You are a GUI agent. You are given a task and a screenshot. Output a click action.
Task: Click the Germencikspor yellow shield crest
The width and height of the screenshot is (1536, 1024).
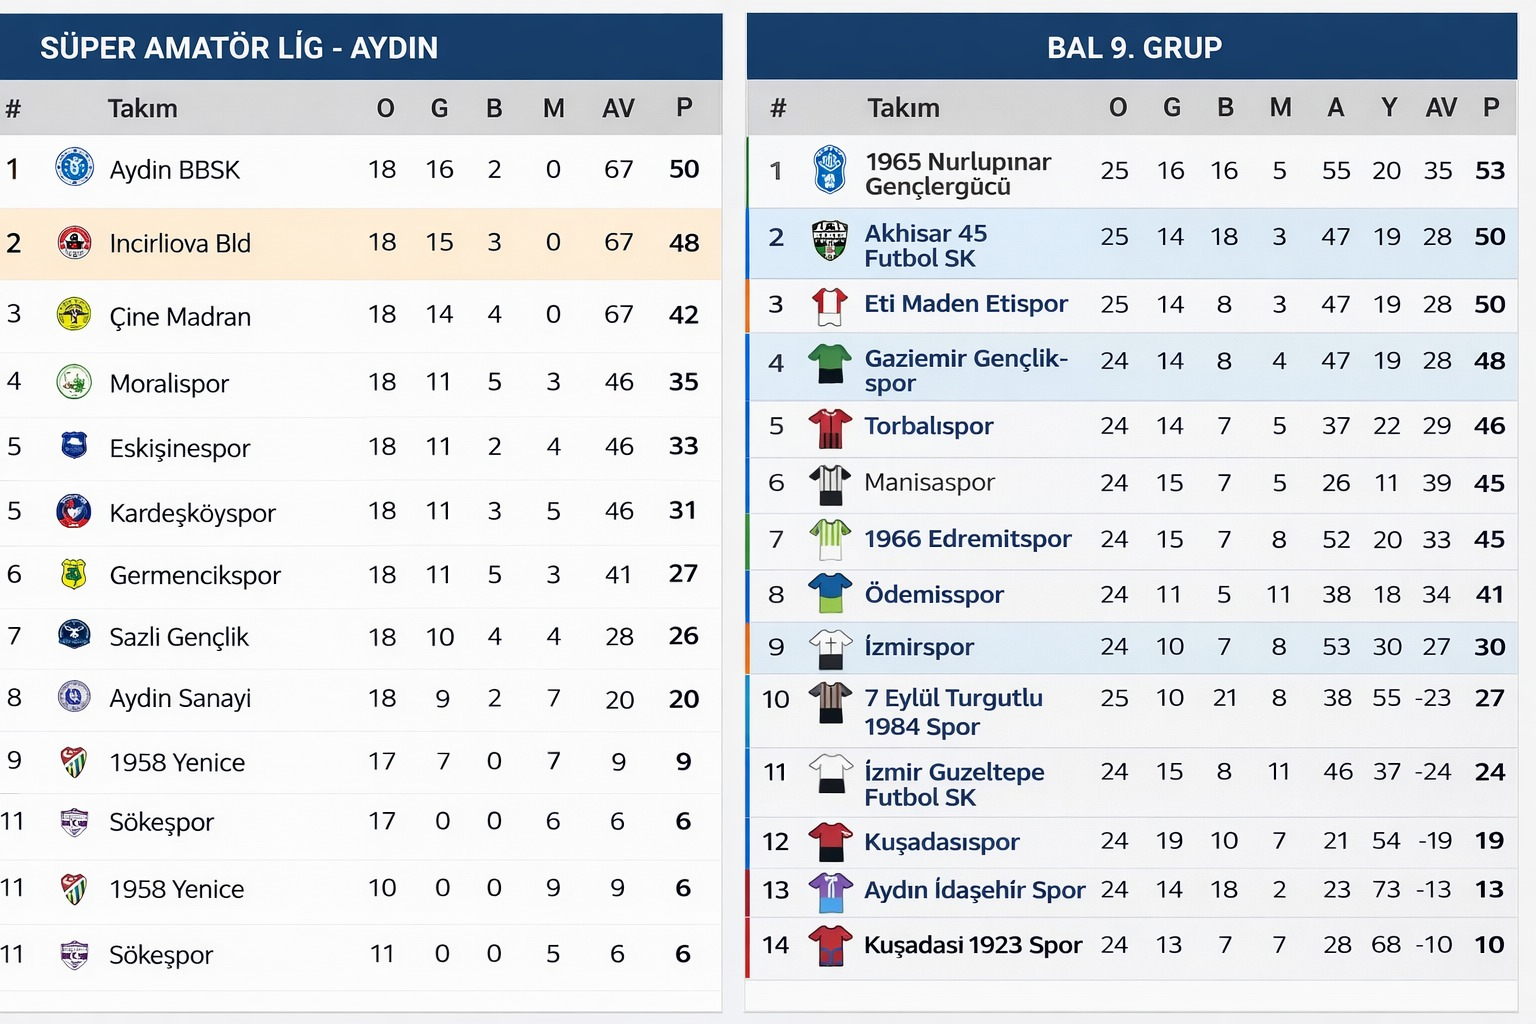74,574
